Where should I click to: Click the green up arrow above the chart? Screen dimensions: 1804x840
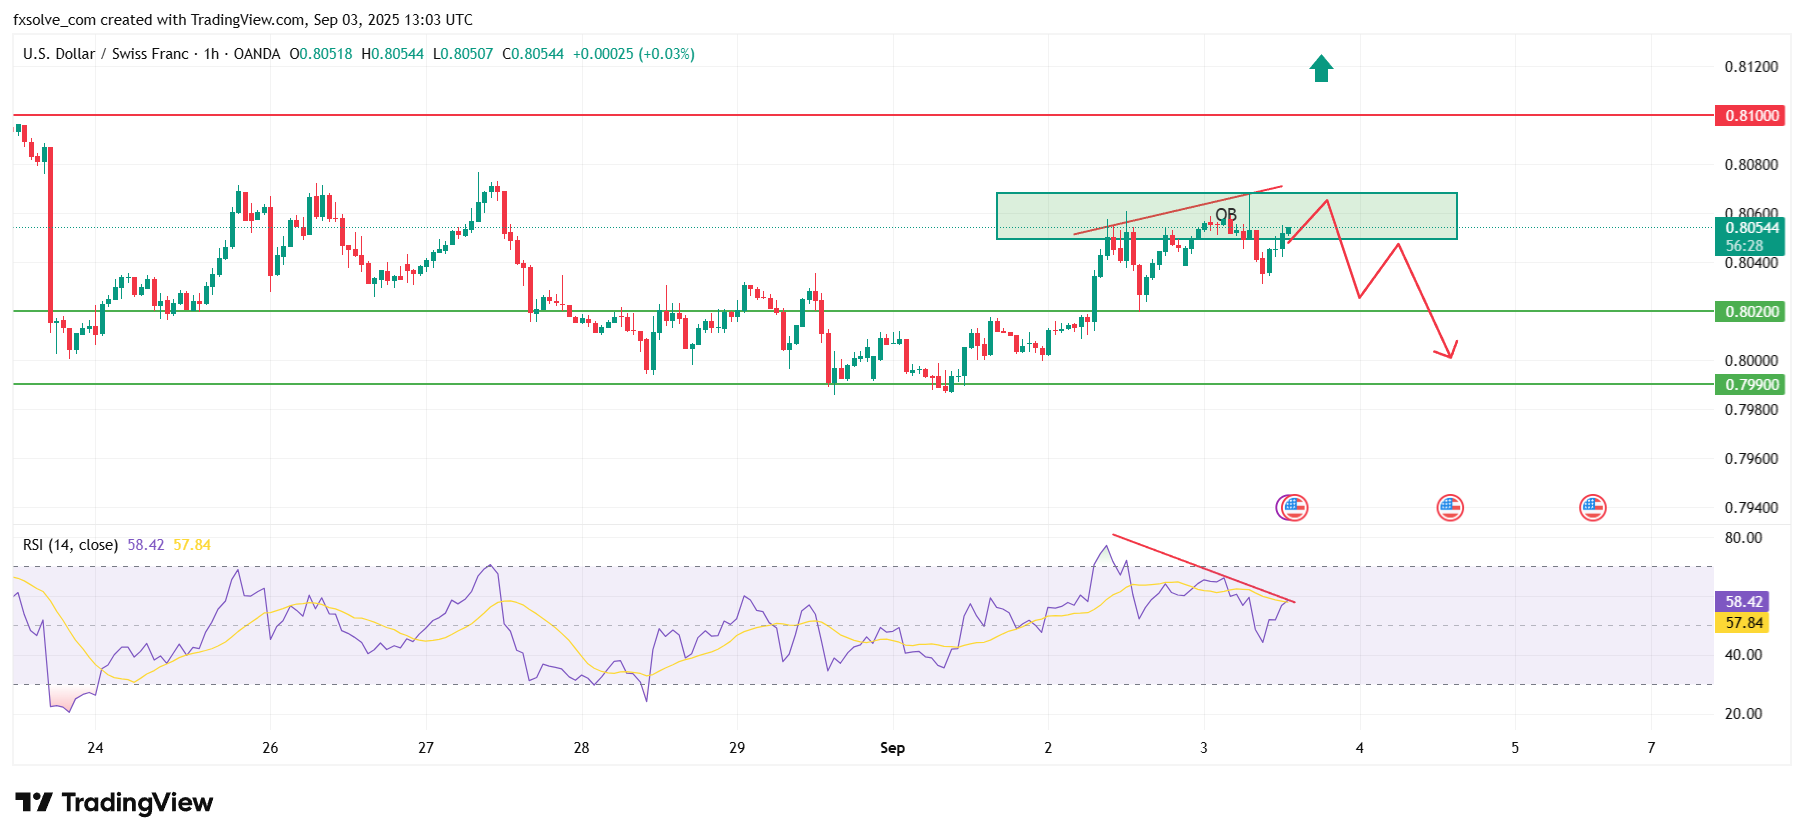tap(1321, 68)
